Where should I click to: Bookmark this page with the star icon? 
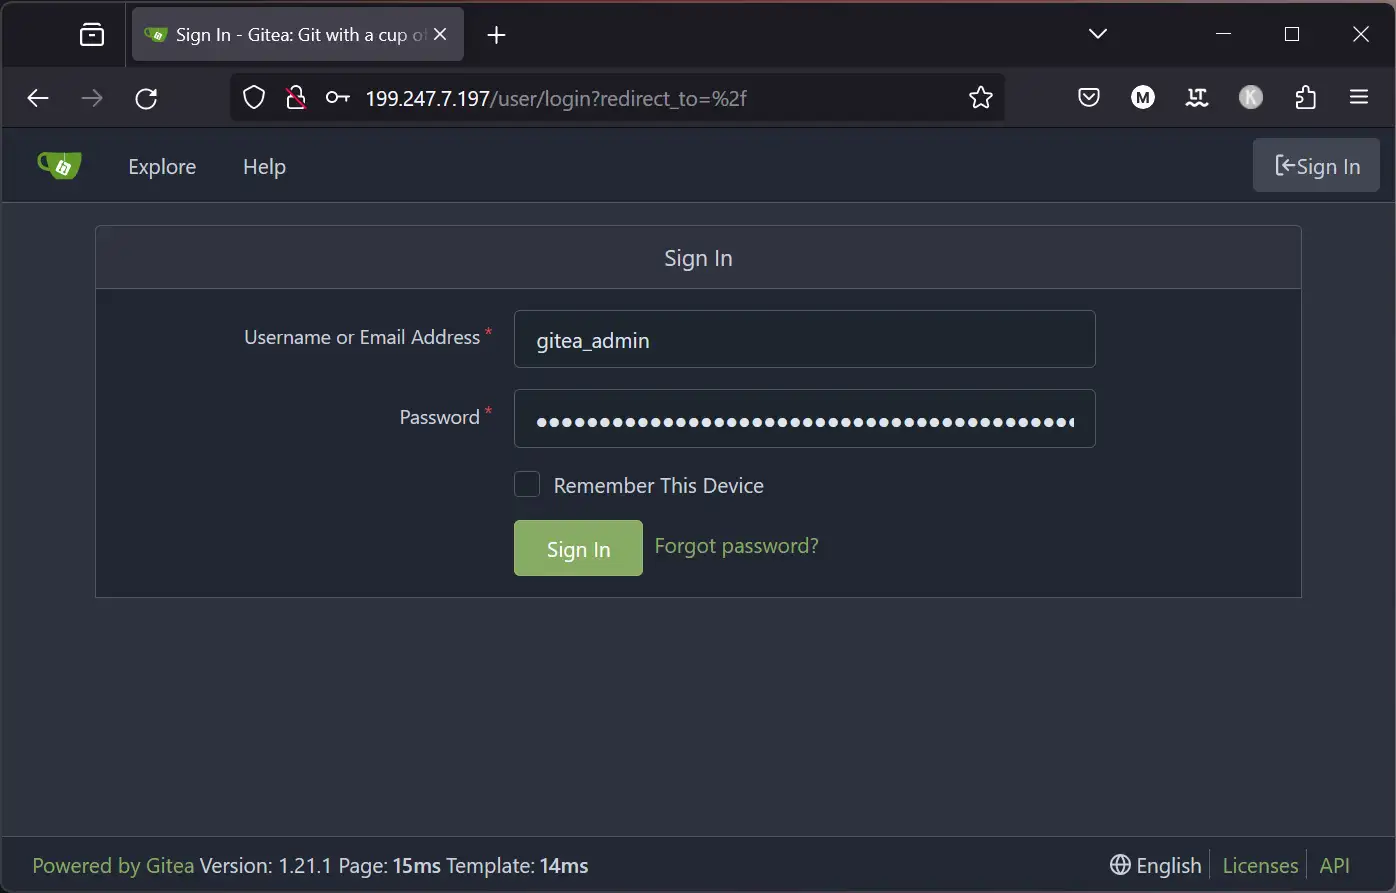981,98
